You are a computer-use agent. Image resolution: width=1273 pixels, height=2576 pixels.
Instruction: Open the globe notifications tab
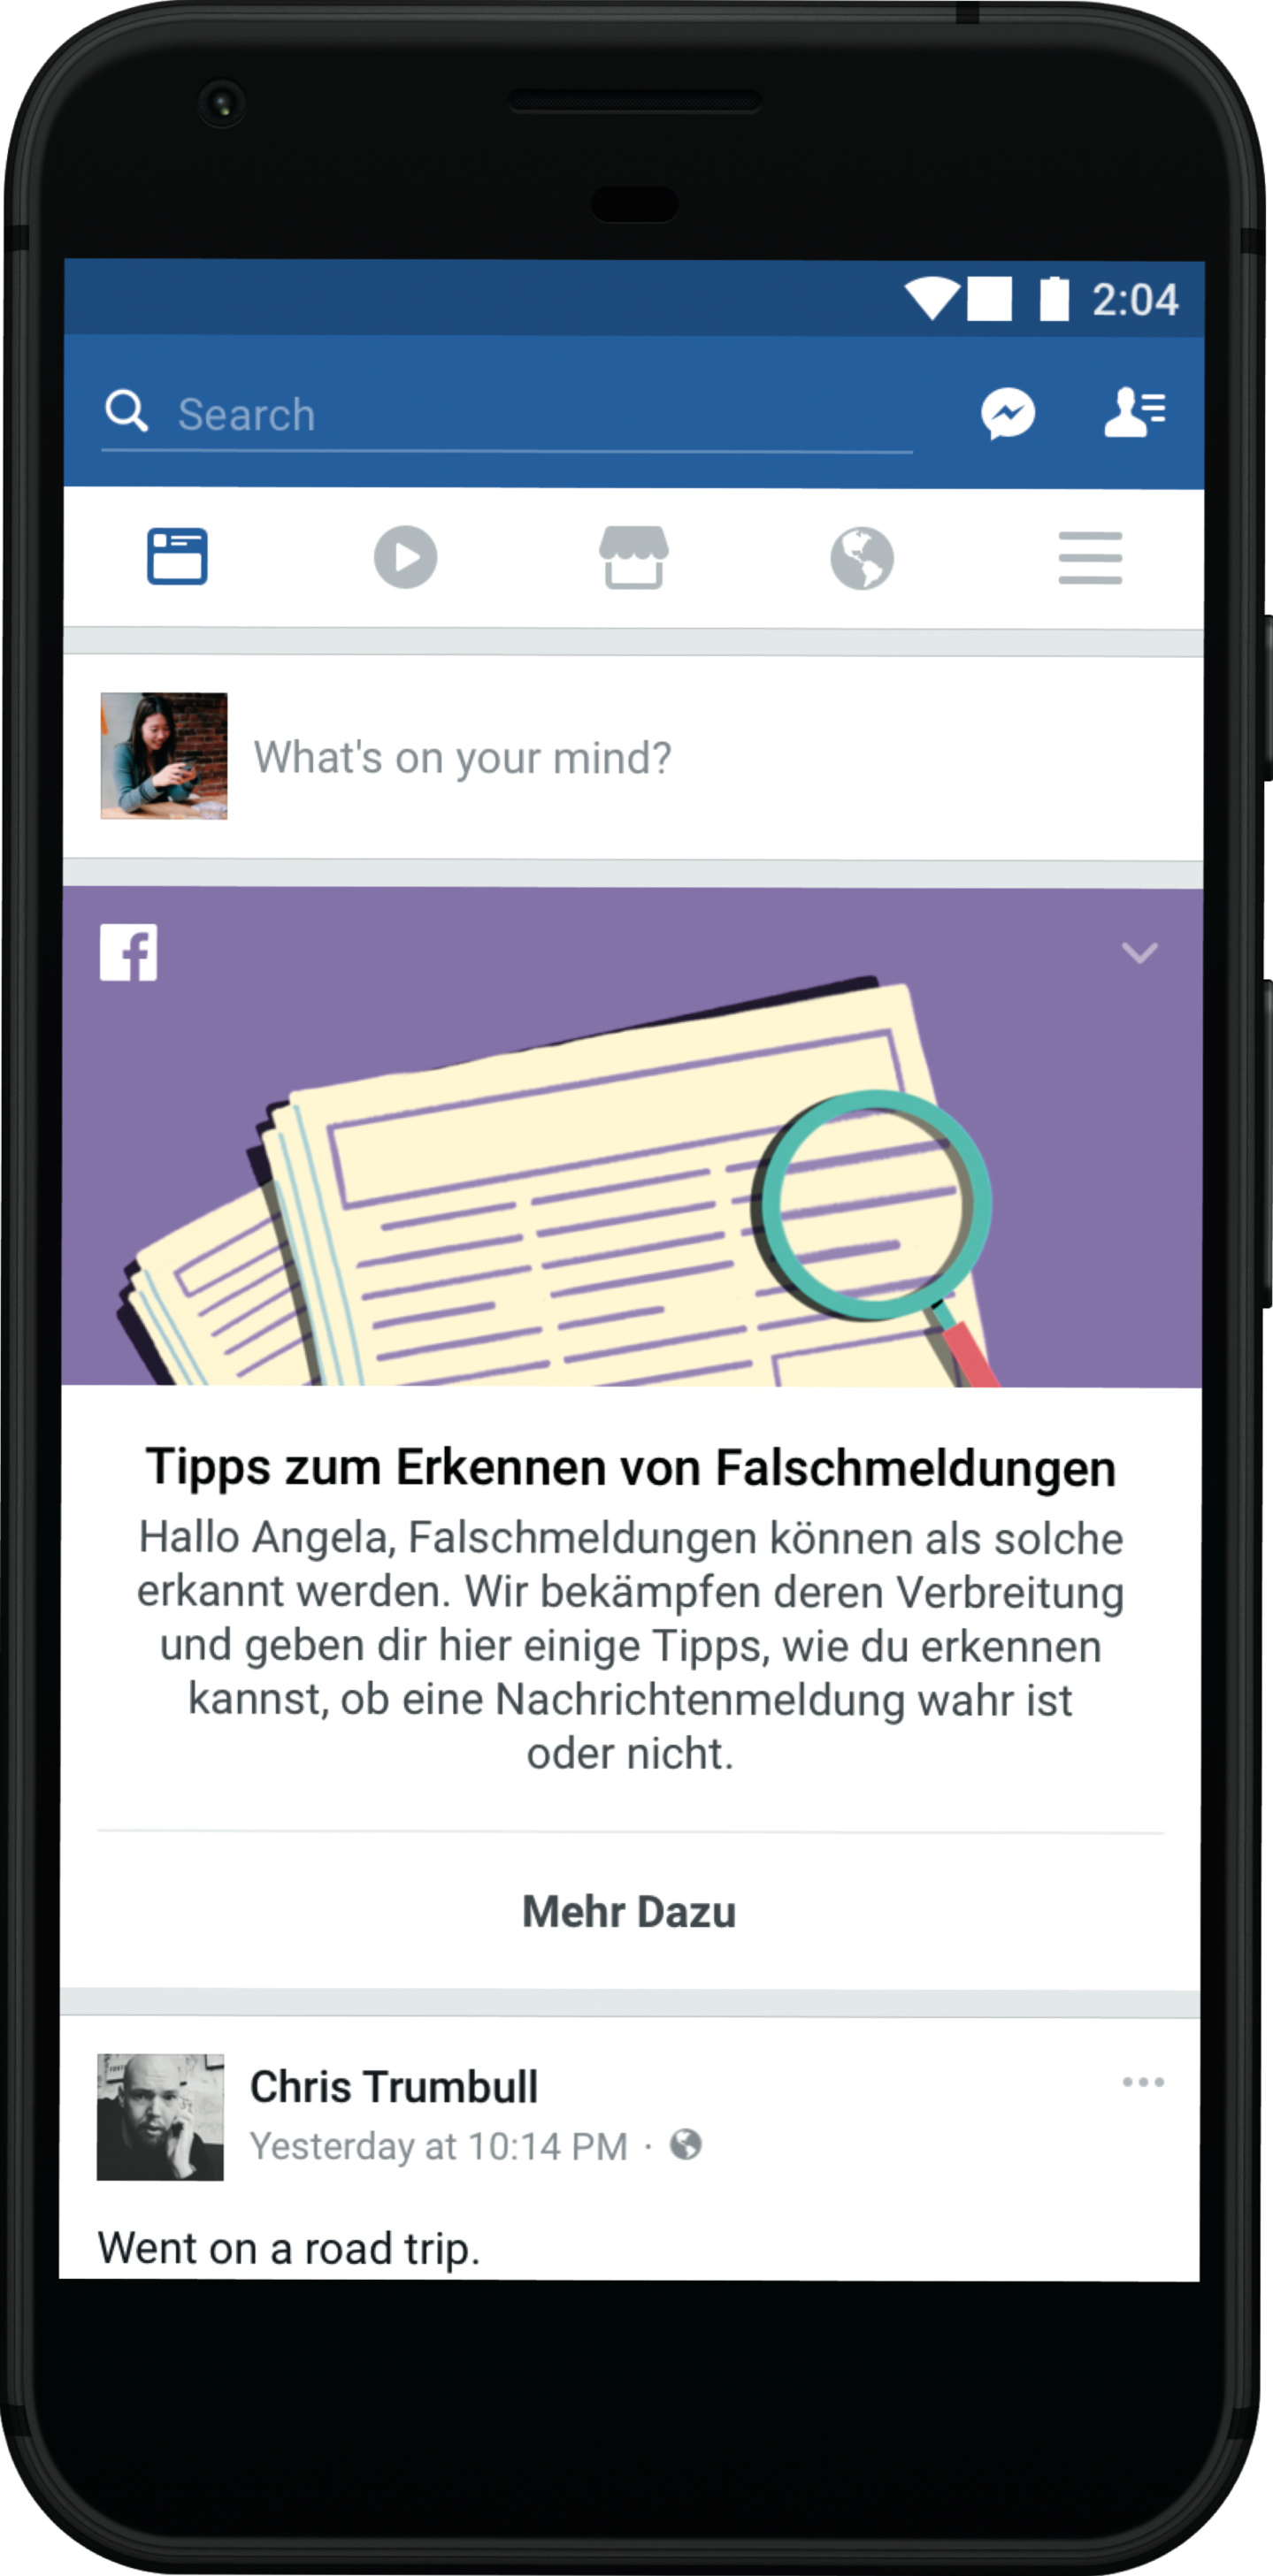coord(861,558)
